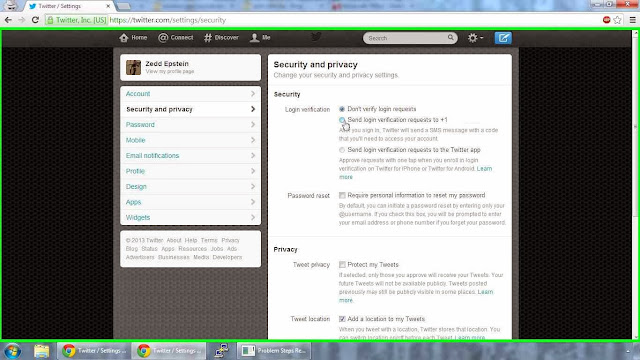Click chevron beside Apps
Viewport: 640px width, 360px height.
253,202
